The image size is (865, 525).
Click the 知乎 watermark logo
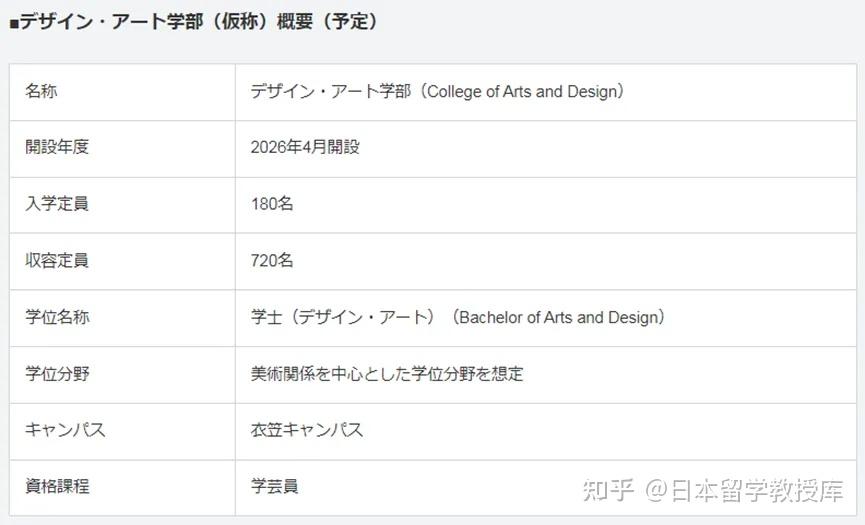pyautogui.click(x=608, y=490)
